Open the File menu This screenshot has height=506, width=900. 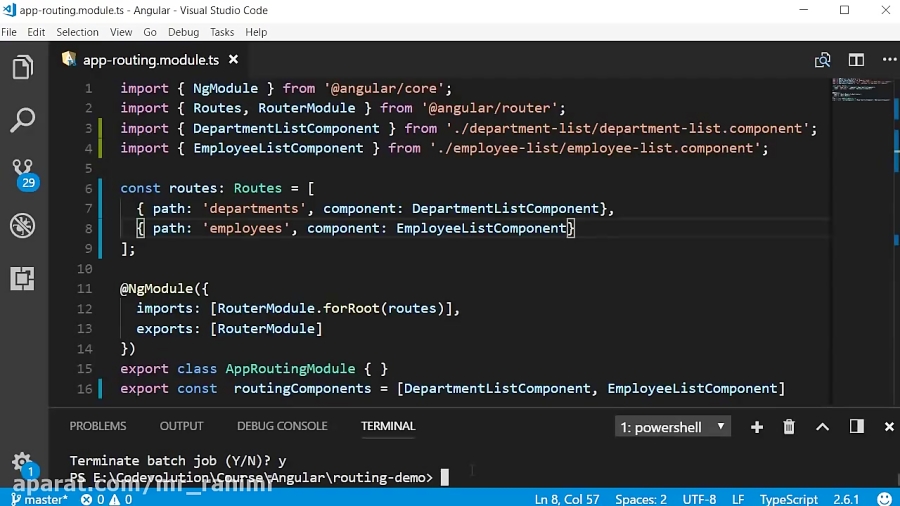[x=9, y=32]
